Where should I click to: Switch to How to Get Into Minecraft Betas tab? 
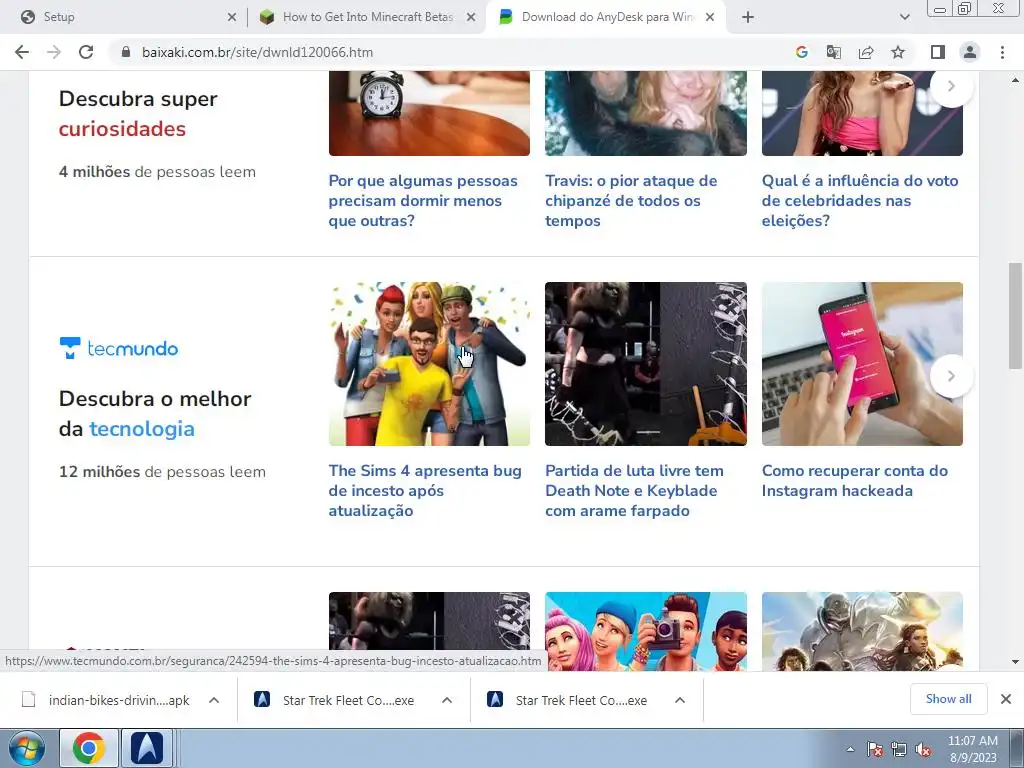coord(368,18)
